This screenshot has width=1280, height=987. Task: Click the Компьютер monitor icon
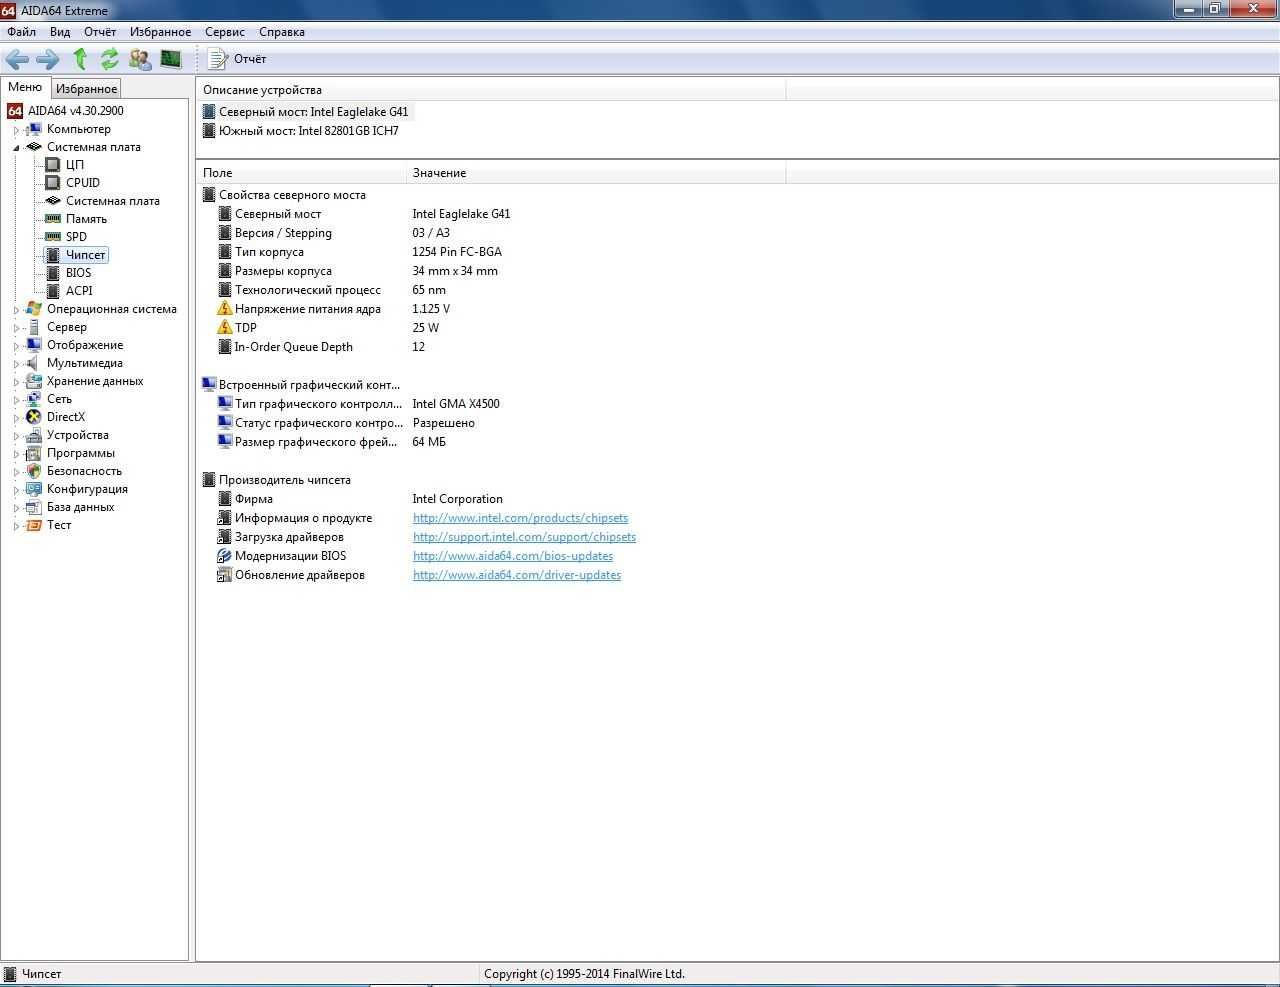point(34,129)
